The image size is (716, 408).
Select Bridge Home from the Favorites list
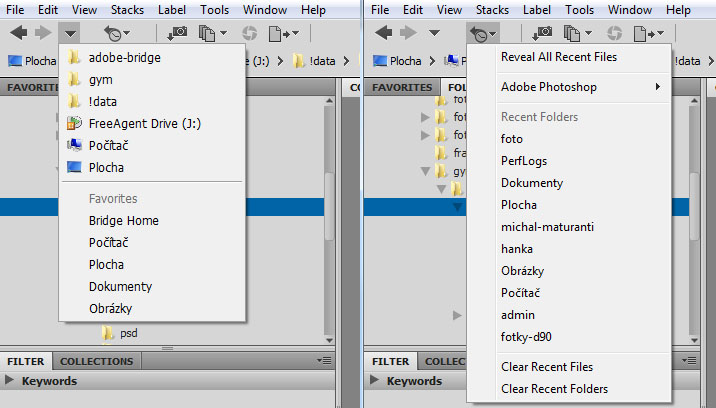coord(123,221)
